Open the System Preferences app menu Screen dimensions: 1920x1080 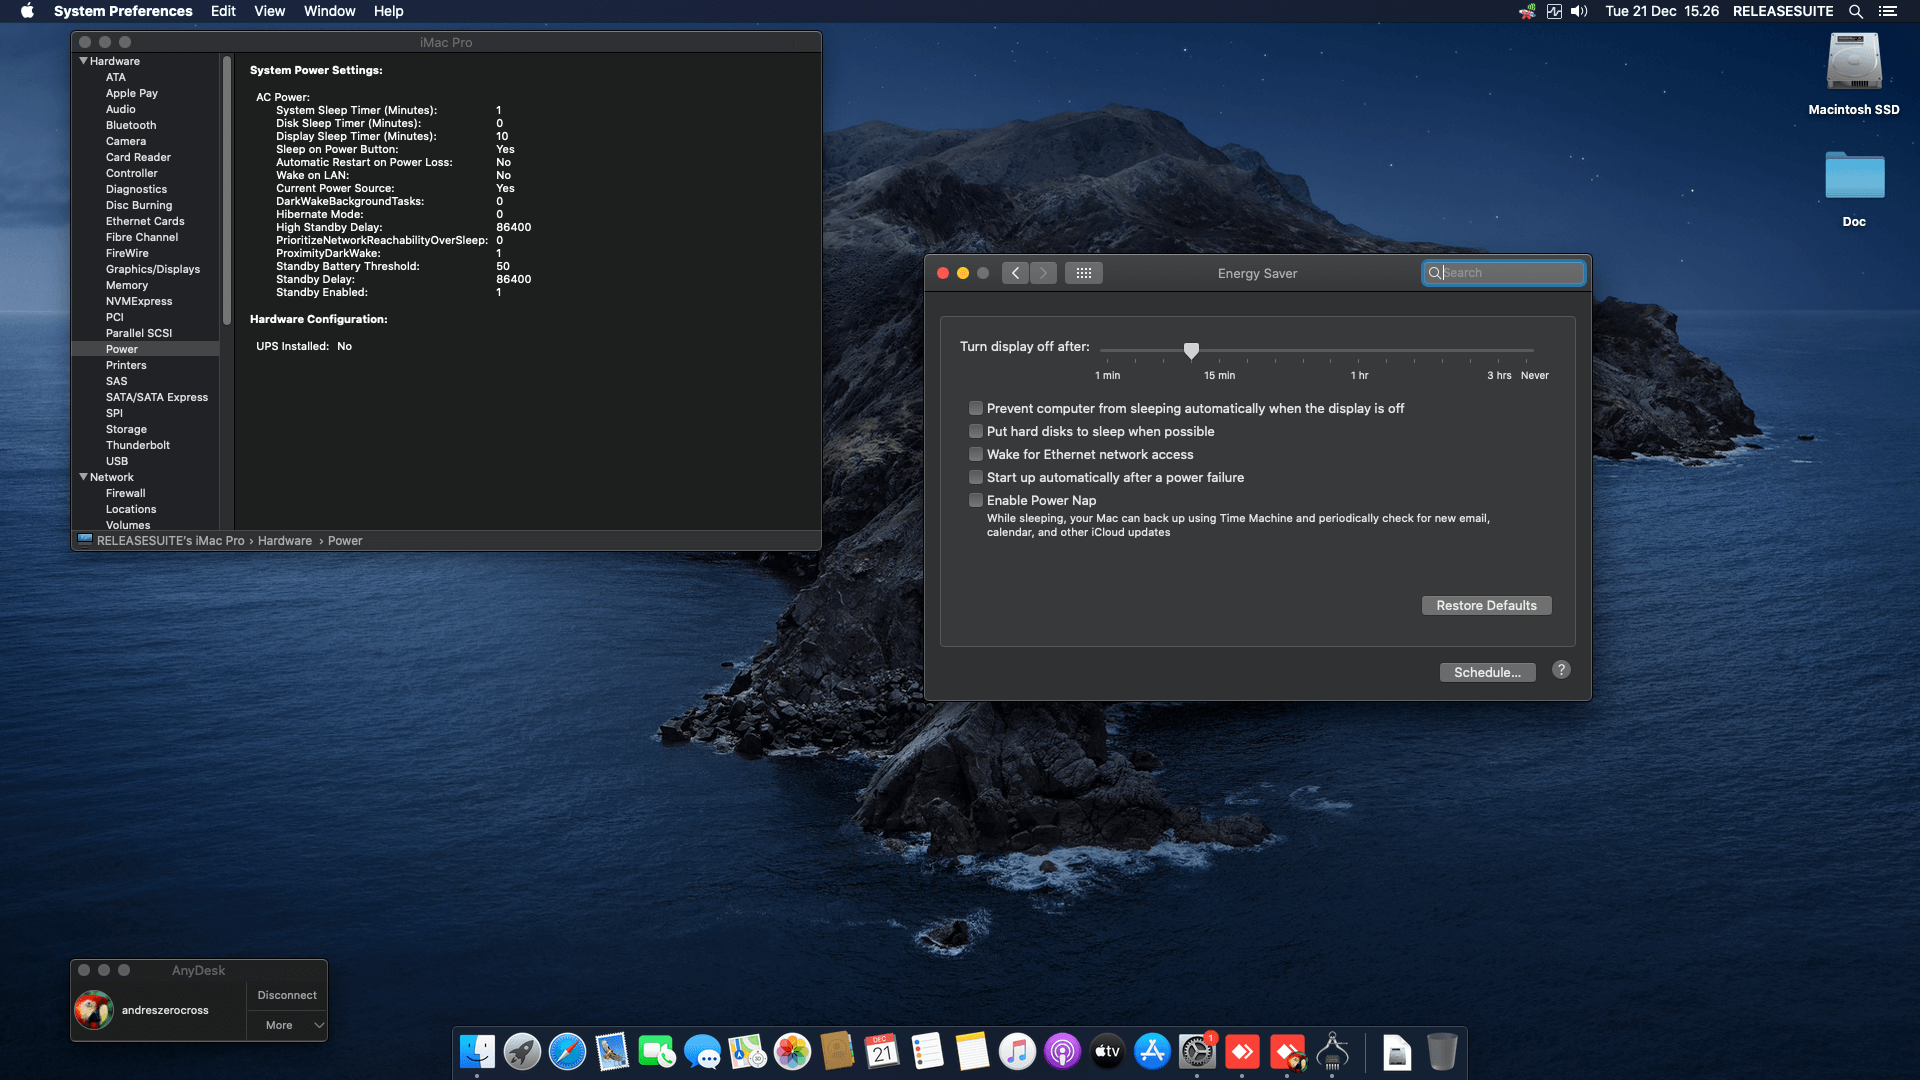pyautogui.click(x=123, y=11)
